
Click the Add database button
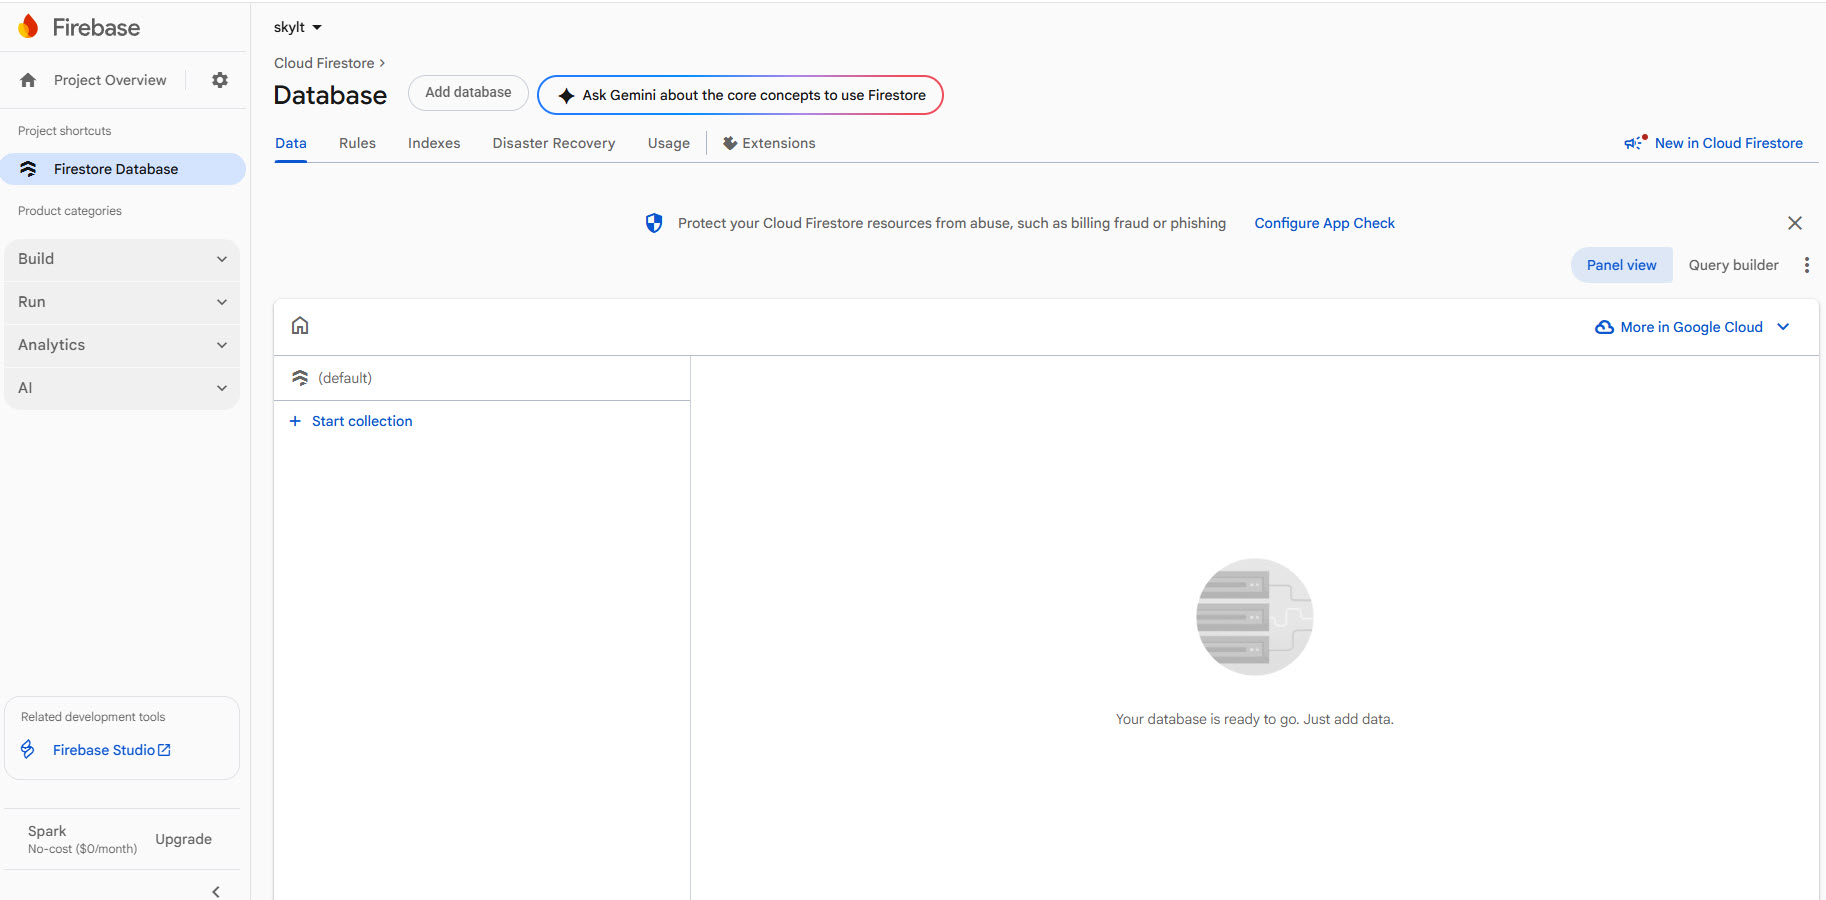pos(468,93)
